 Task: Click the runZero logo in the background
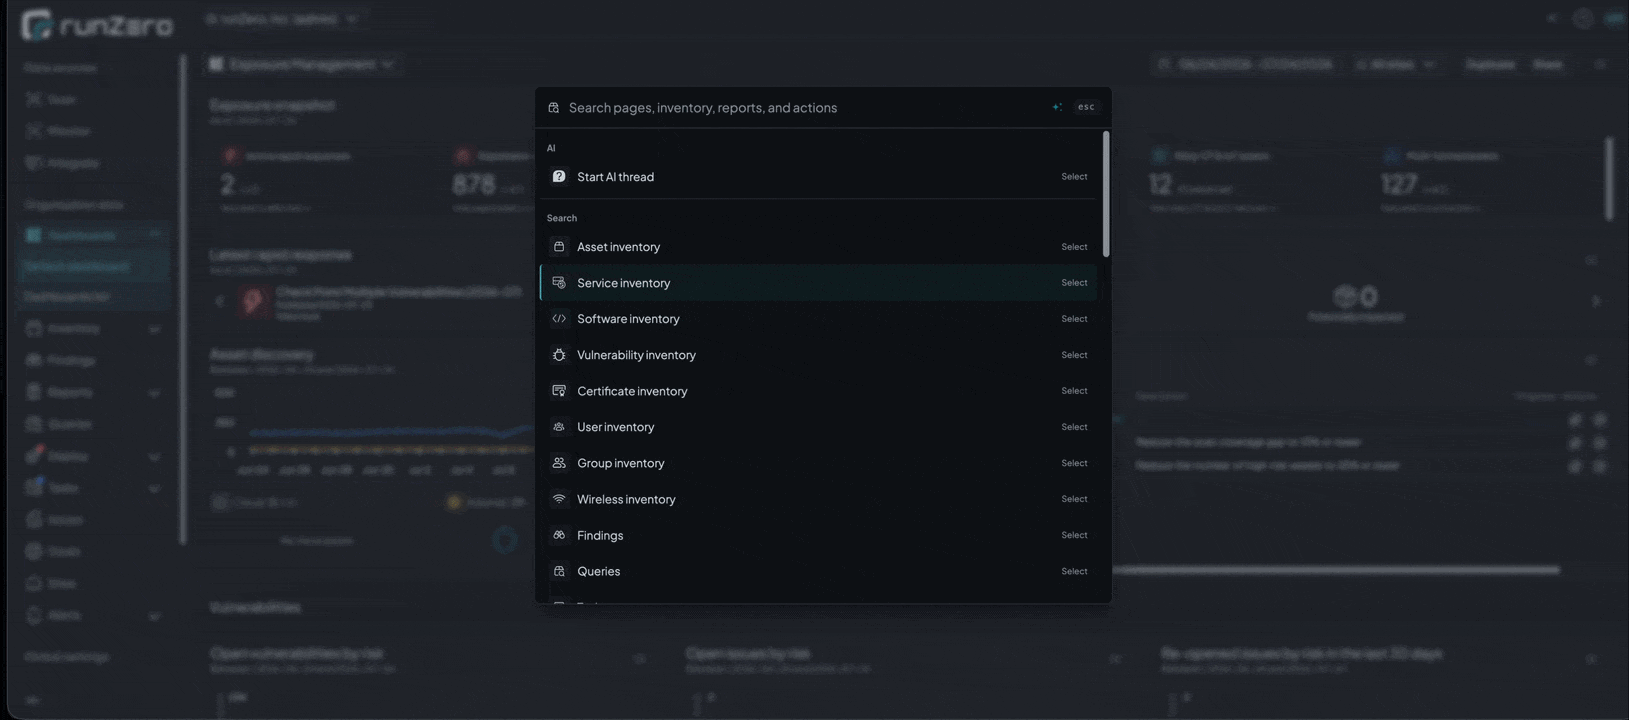[97, 25]
